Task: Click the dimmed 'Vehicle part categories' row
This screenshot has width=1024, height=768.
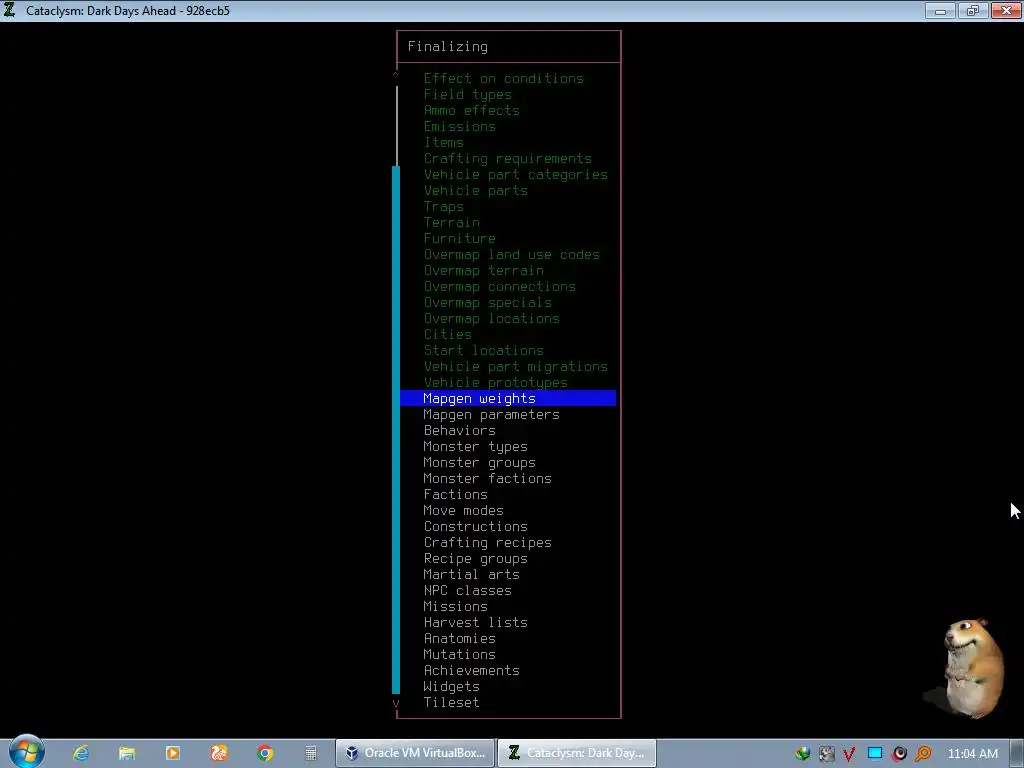Action: (x=515, y=174)
